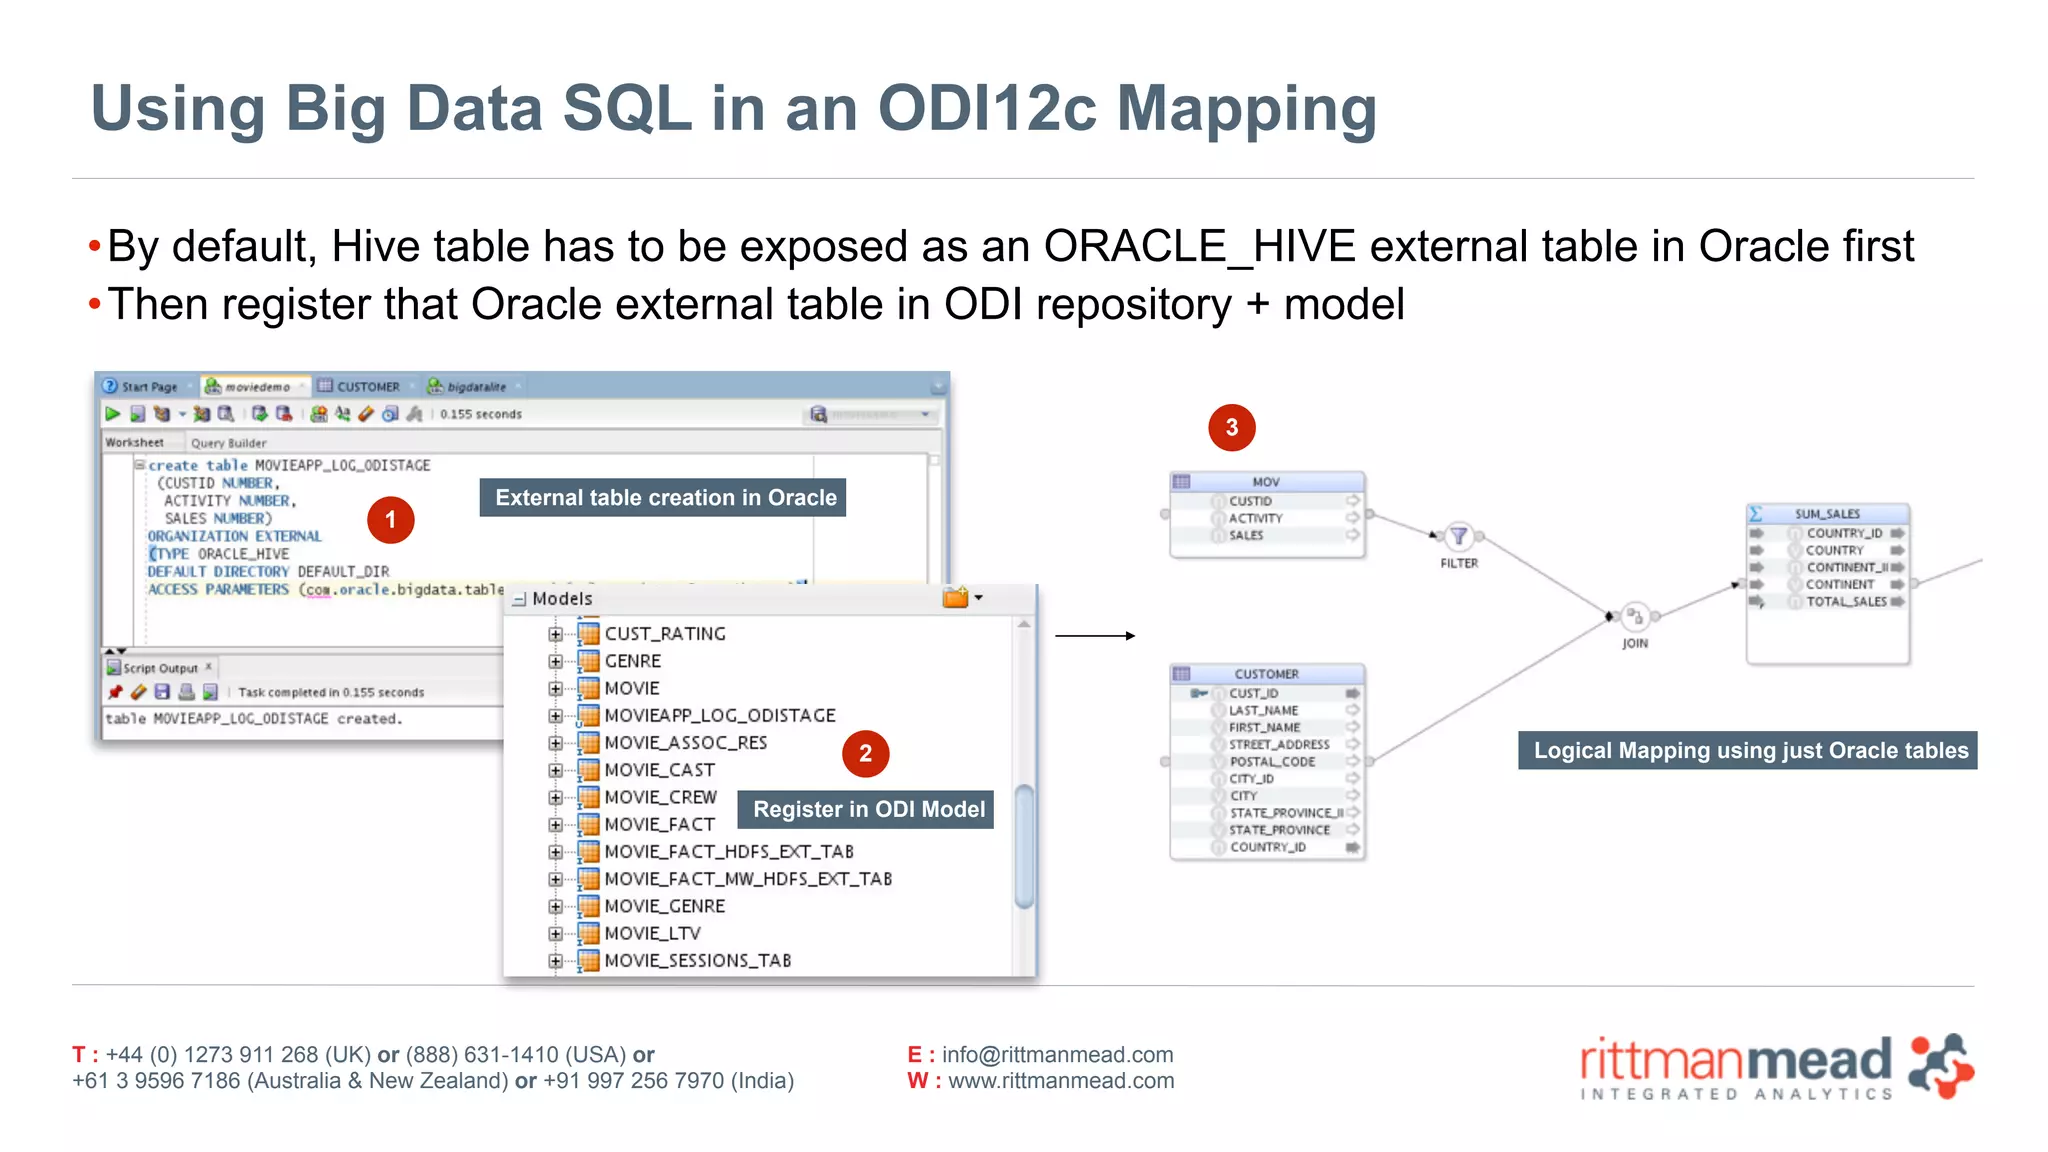The image size is (2048, 1152).
Task: Click the JOIN component icon in mapping
Action: click(1635, 616)
